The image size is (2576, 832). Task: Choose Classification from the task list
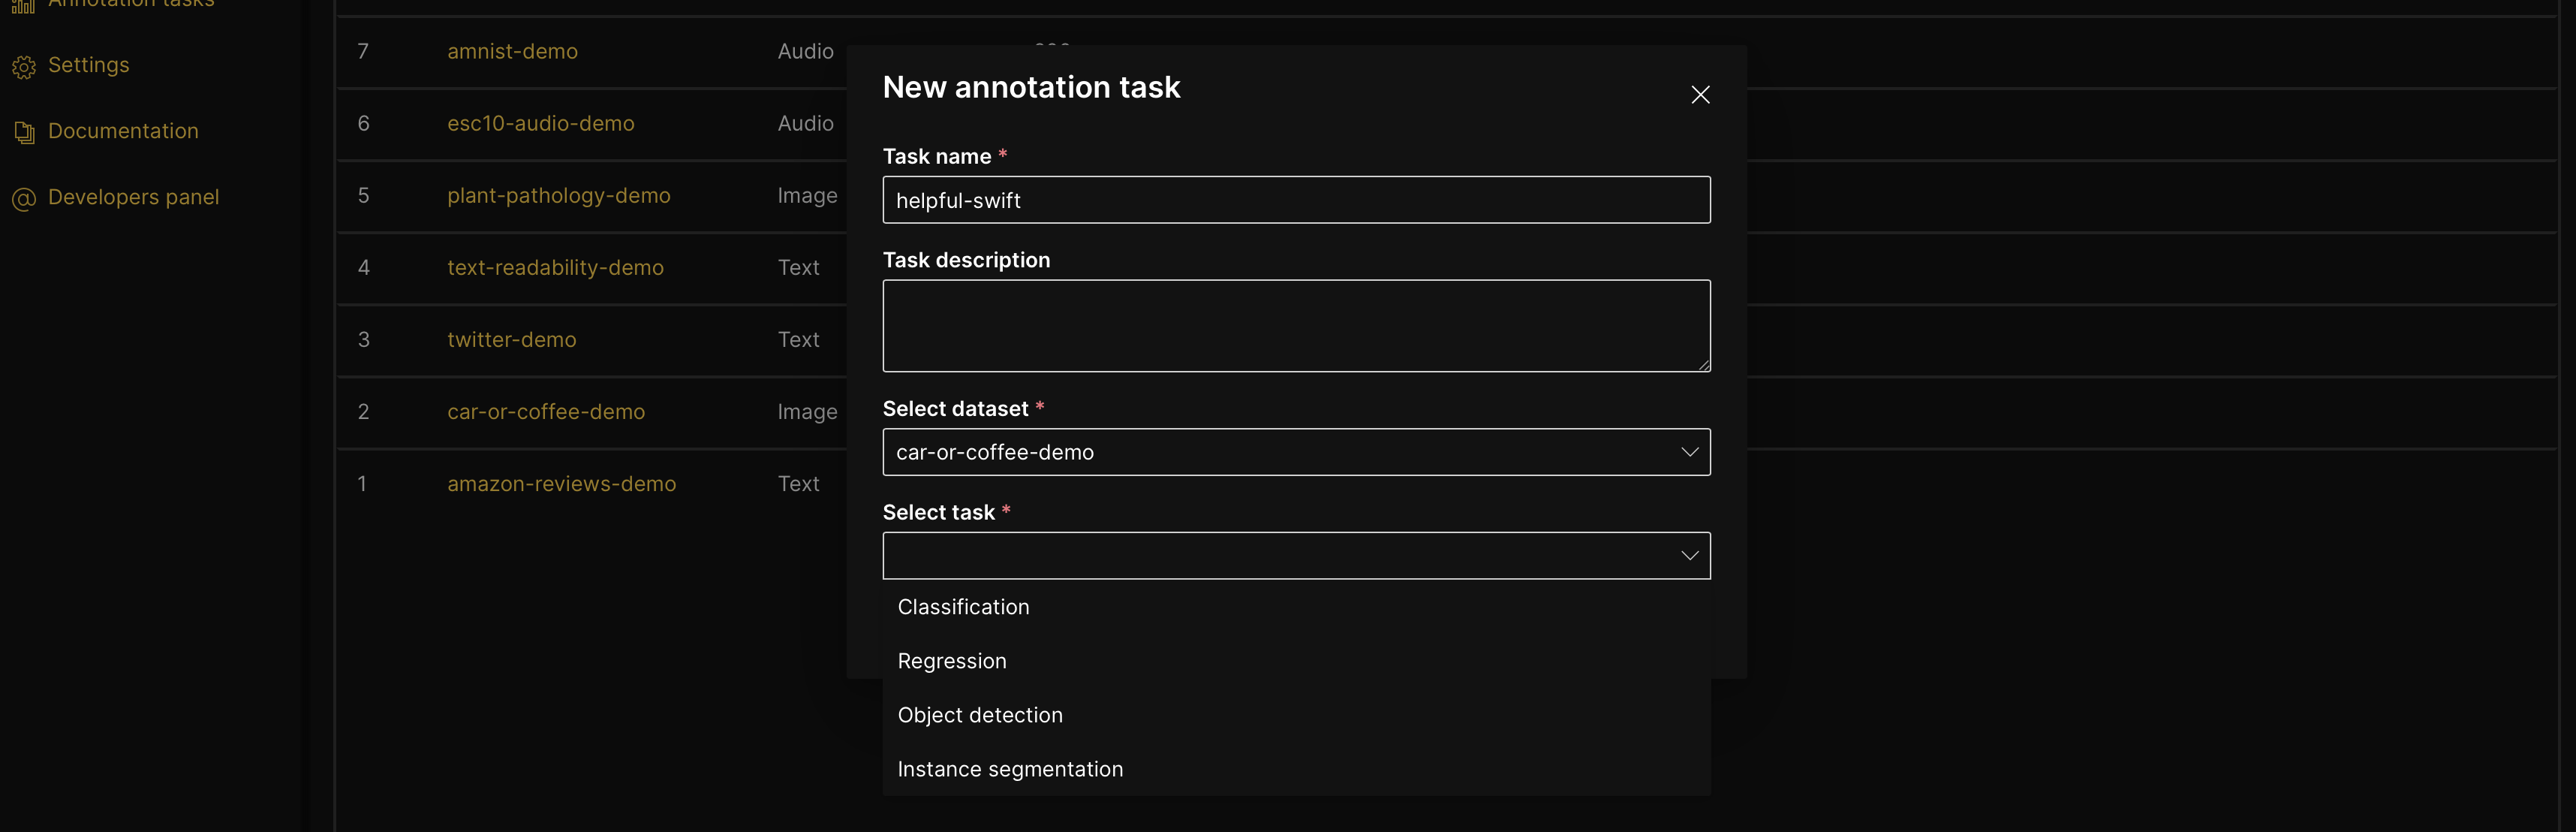(963, 607)
